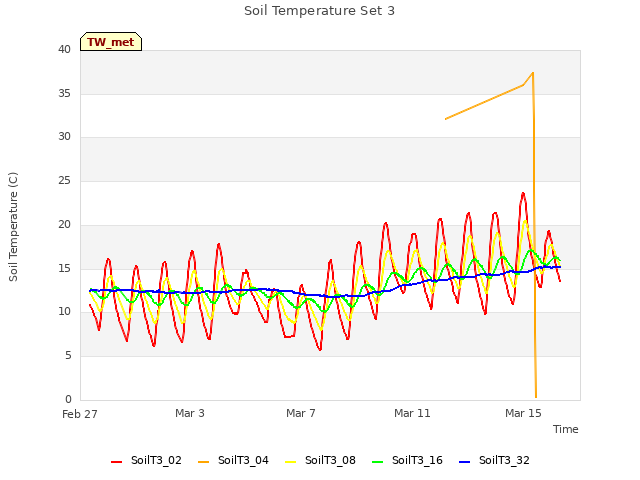Screen dimensions: 640x480
Task: Click the red SoilT3_02 highest peak near Mar 15
Action: pos(523,193)
